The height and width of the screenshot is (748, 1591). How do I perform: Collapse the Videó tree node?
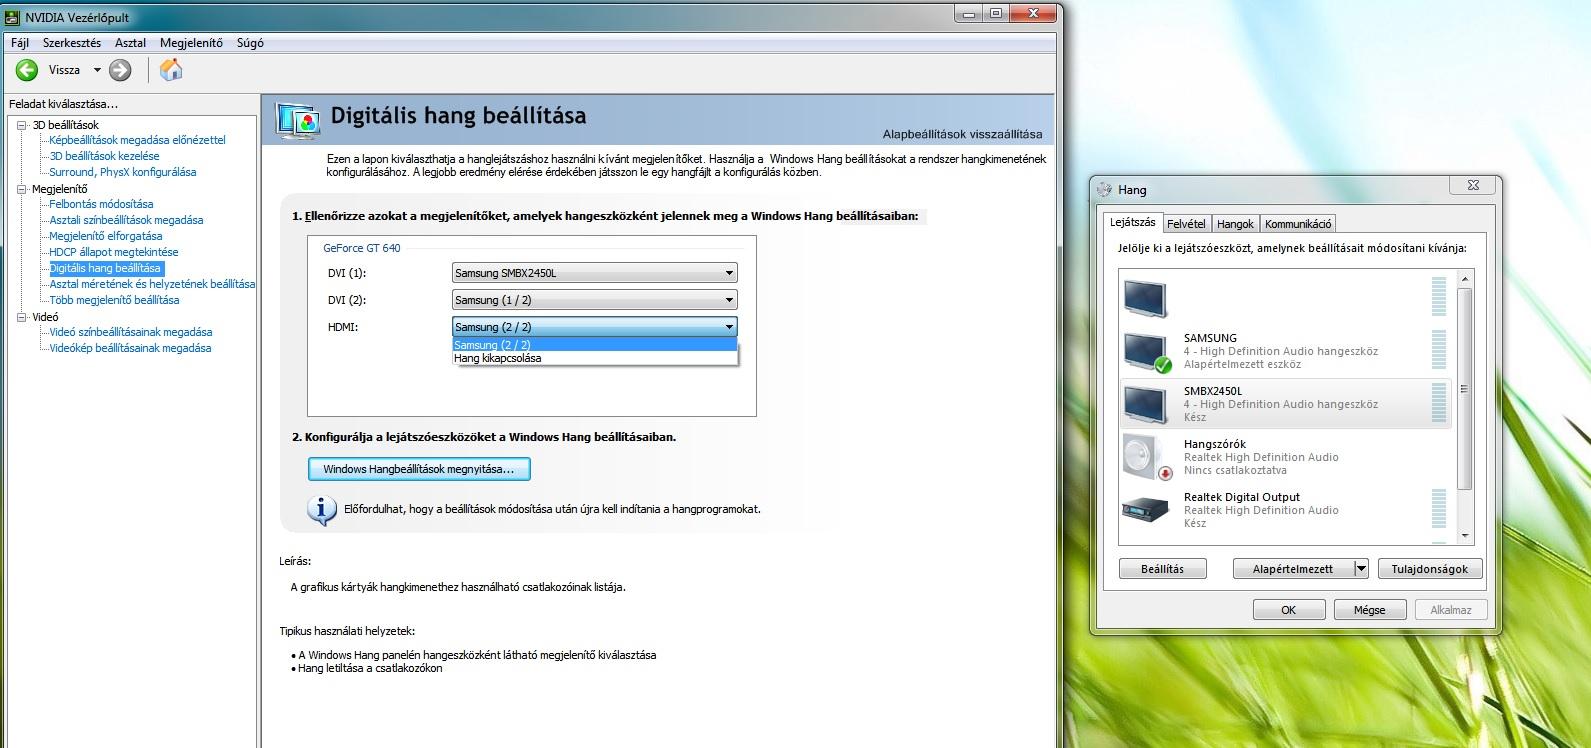[x=23, y=317]
